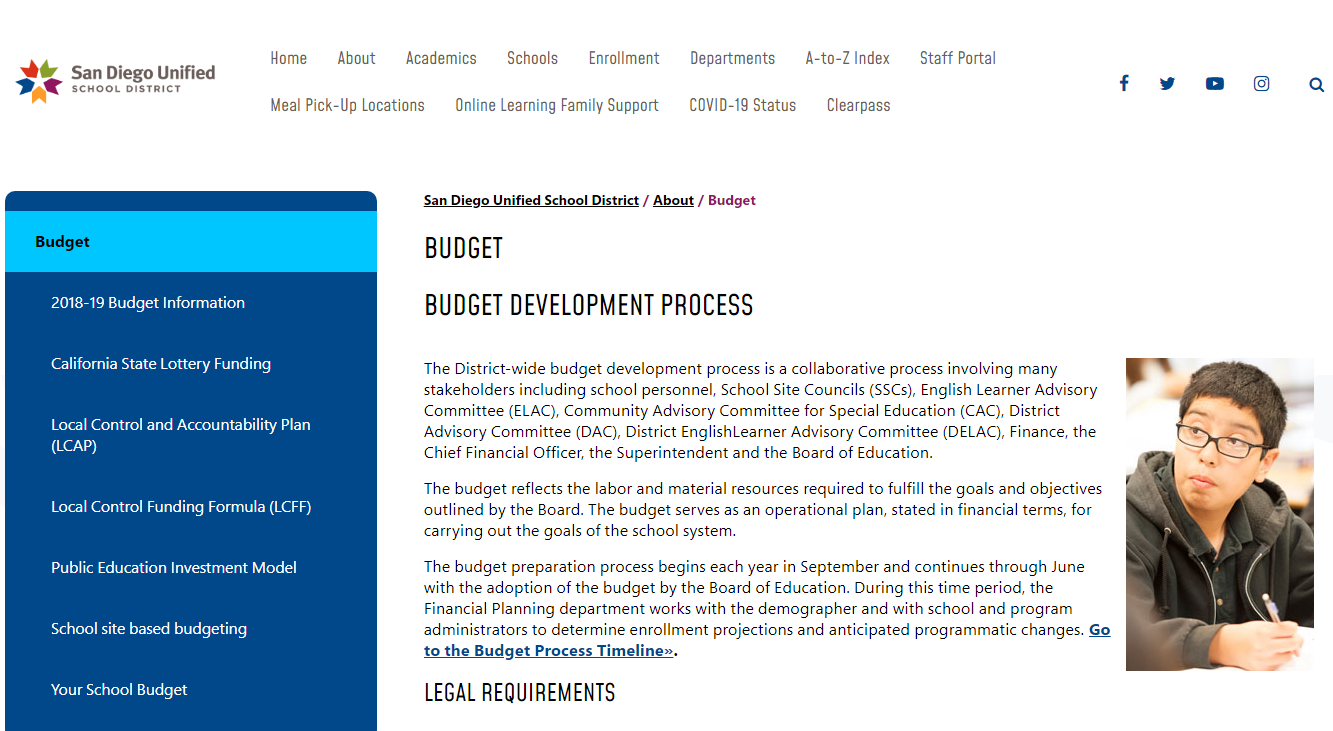This screenshot has width=1333, height=731.
Task: Open the Facebook icon link
Action: point(1124,84)
